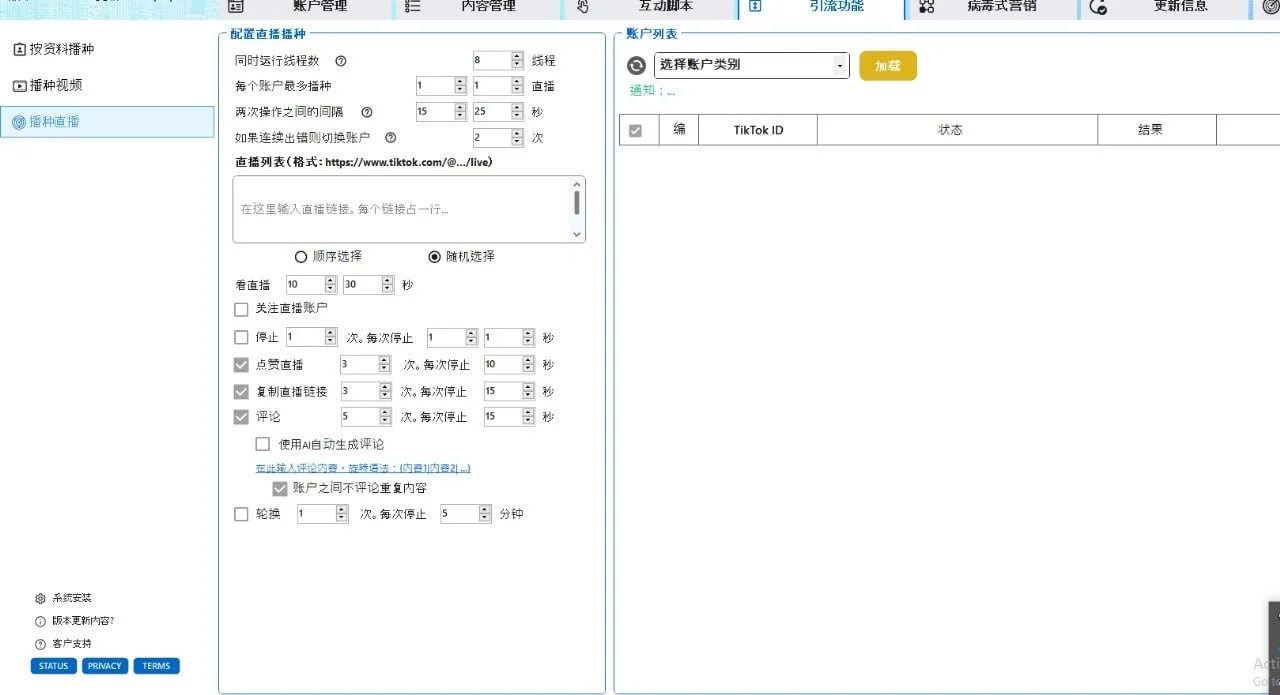Click the 在此输入评论内容 link
The image size is (1280, 695).
360,467
